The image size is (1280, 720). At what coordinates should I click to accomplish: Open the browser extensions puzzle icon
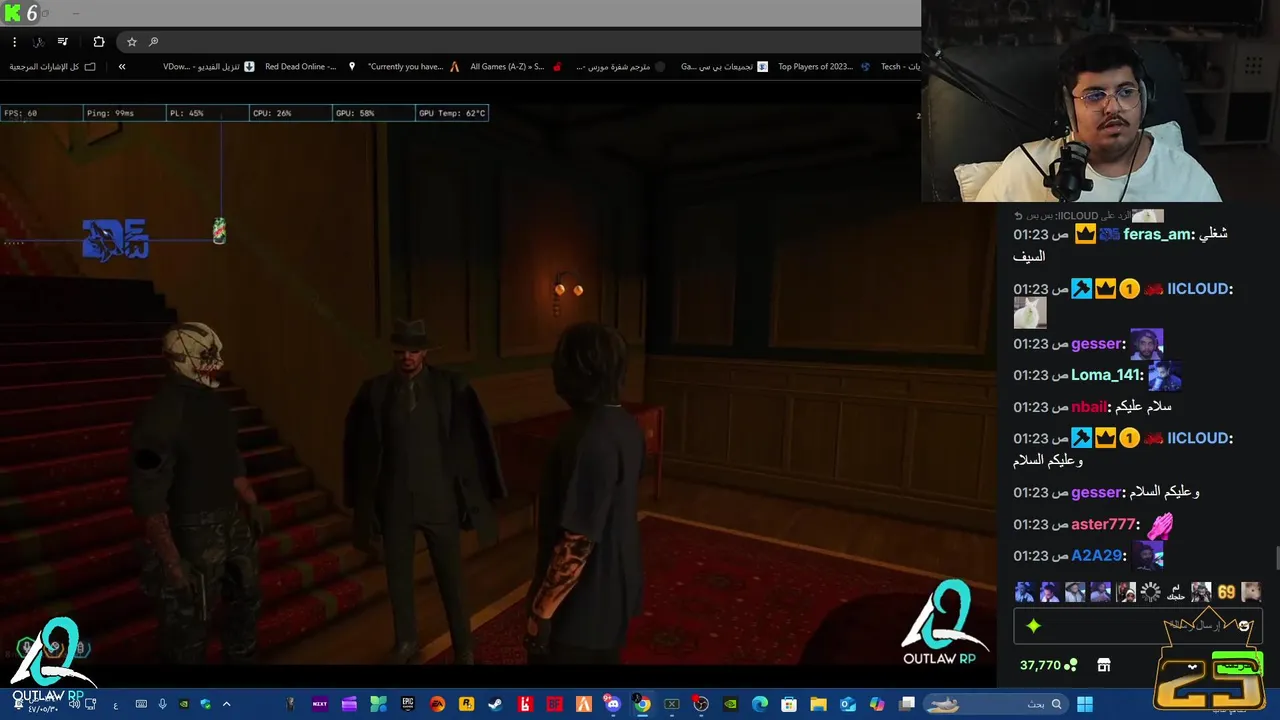click(x=98, y=42)
